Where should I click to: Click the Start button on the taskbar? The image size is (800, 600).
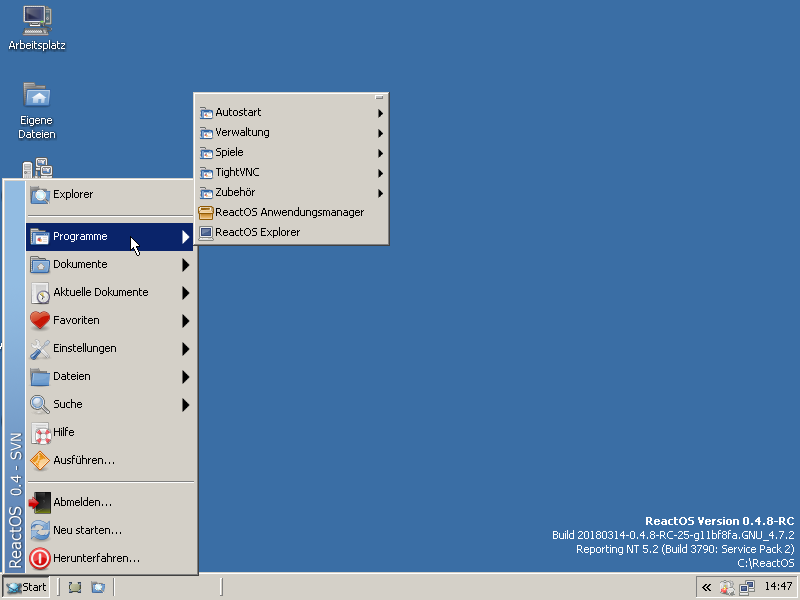click(27, 587)
